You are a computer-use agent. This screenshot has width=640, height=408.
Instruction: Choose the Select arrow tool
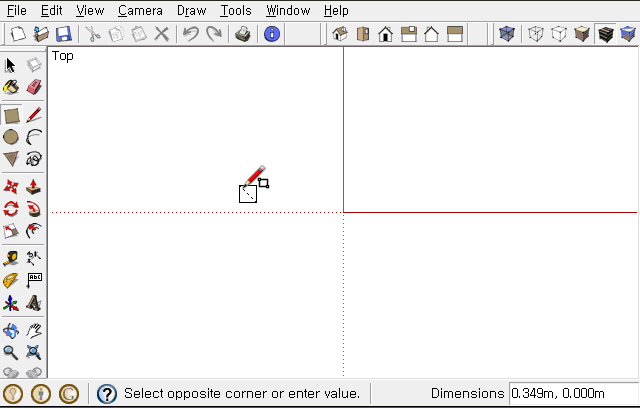11,65
